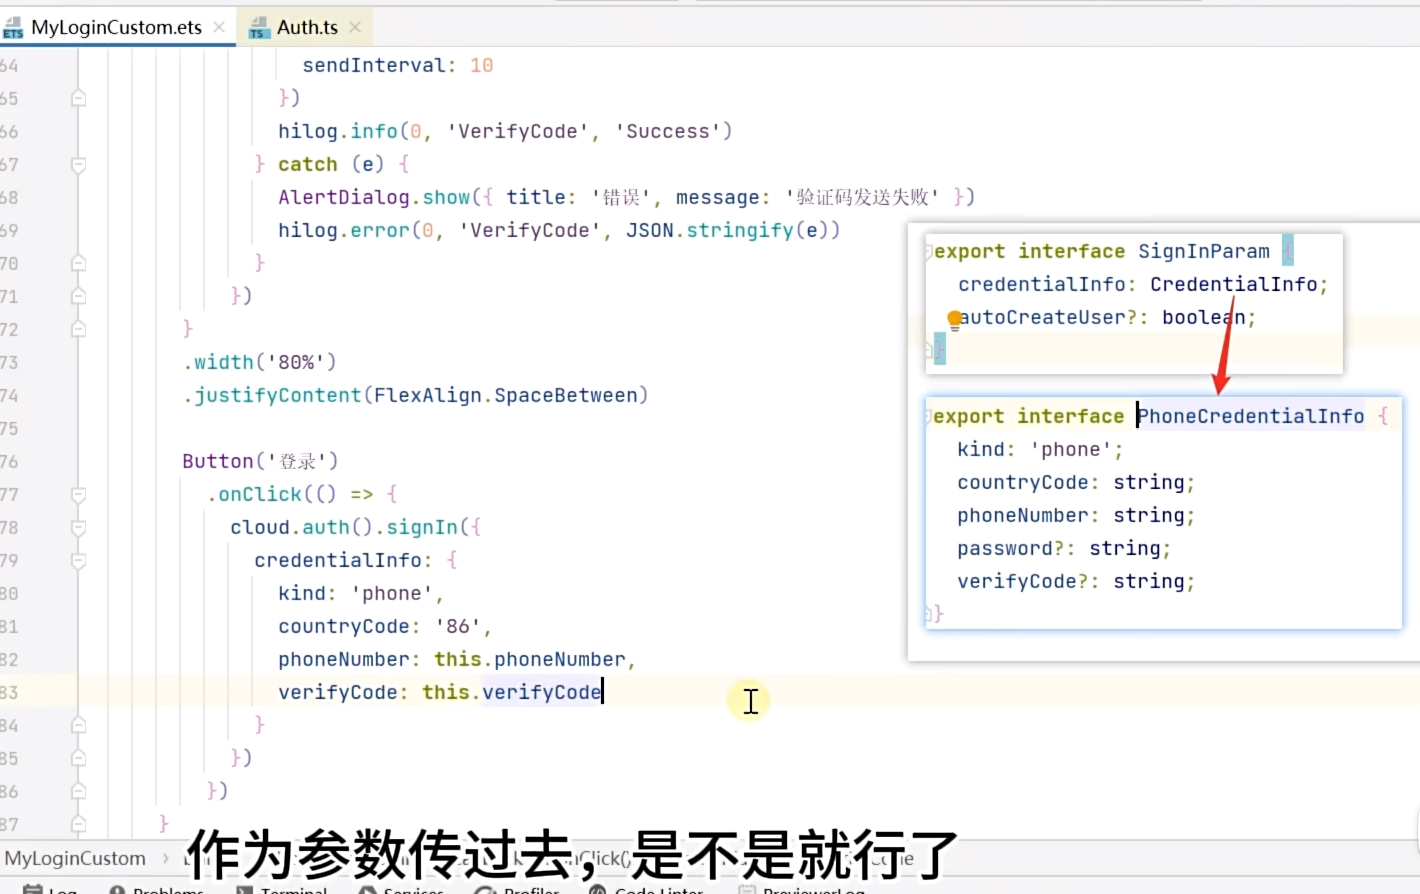1420x894 pixels.
Task: Click credentialInfo on line 79
Action: click(338, 560)
